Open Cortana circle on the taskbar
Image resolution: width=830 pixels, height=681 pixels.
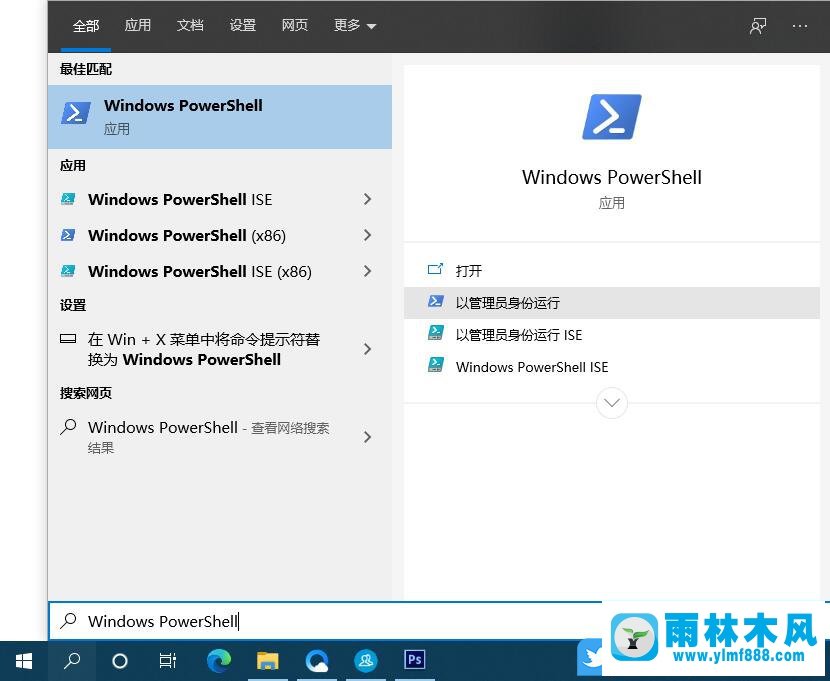[120, 660]
